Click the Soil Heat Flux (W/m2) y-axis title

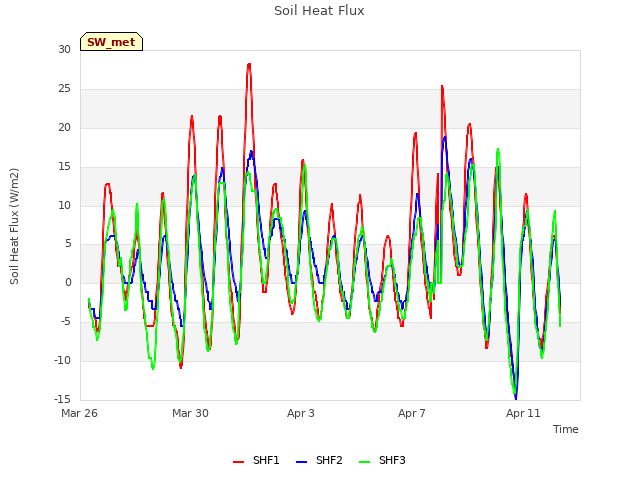pyautogui.click(x=14, y=226)
